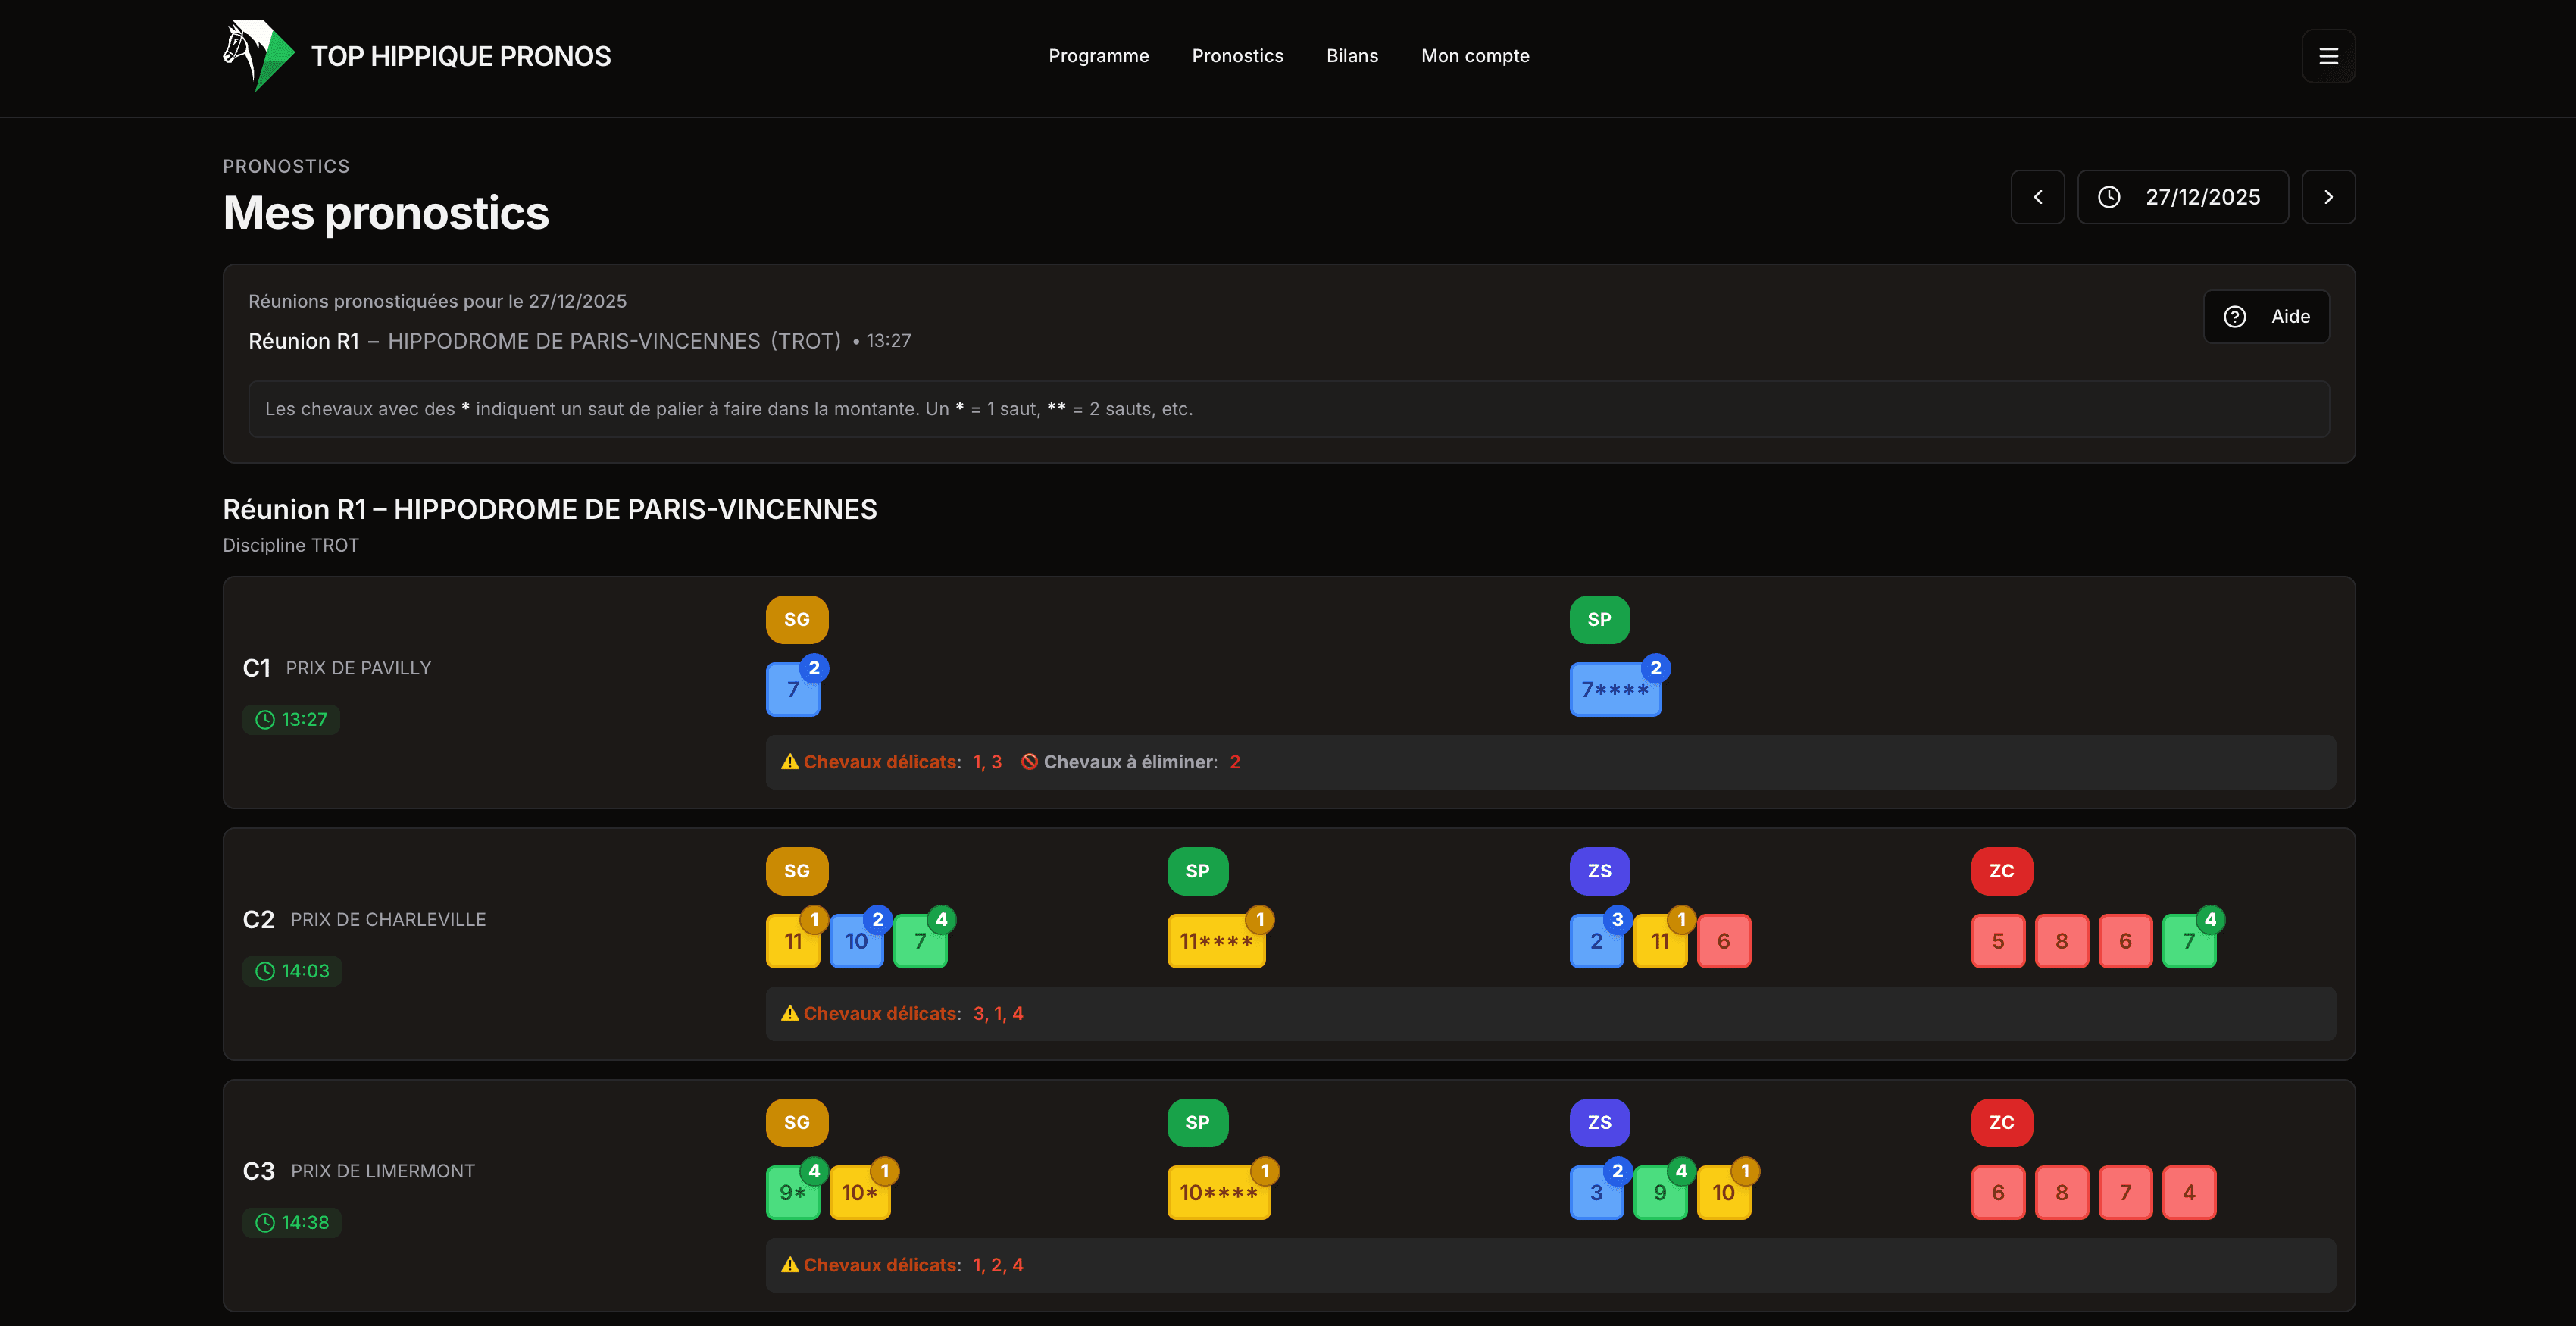Click the ZS badge in race C2
The width and height of the screenshot is (2576, 1326).
tap(1598, 871)
